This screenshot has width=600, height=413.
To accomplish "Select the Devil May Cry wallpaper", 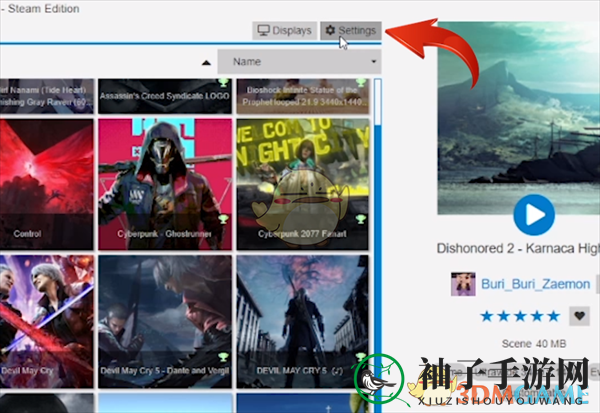I will (46, 322).
